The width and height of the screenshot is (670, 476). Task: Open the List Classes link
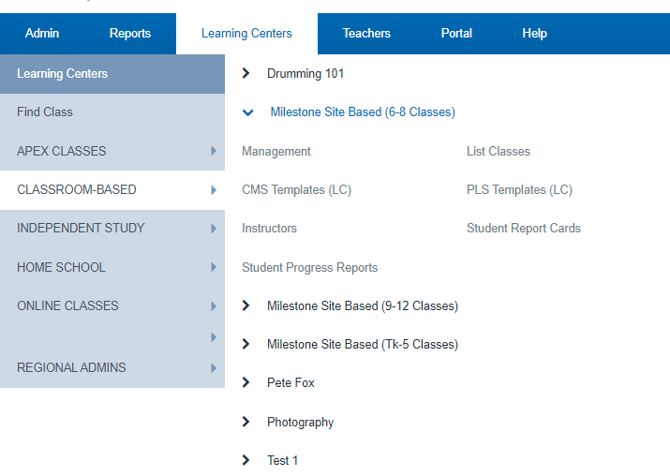point(498,151)
